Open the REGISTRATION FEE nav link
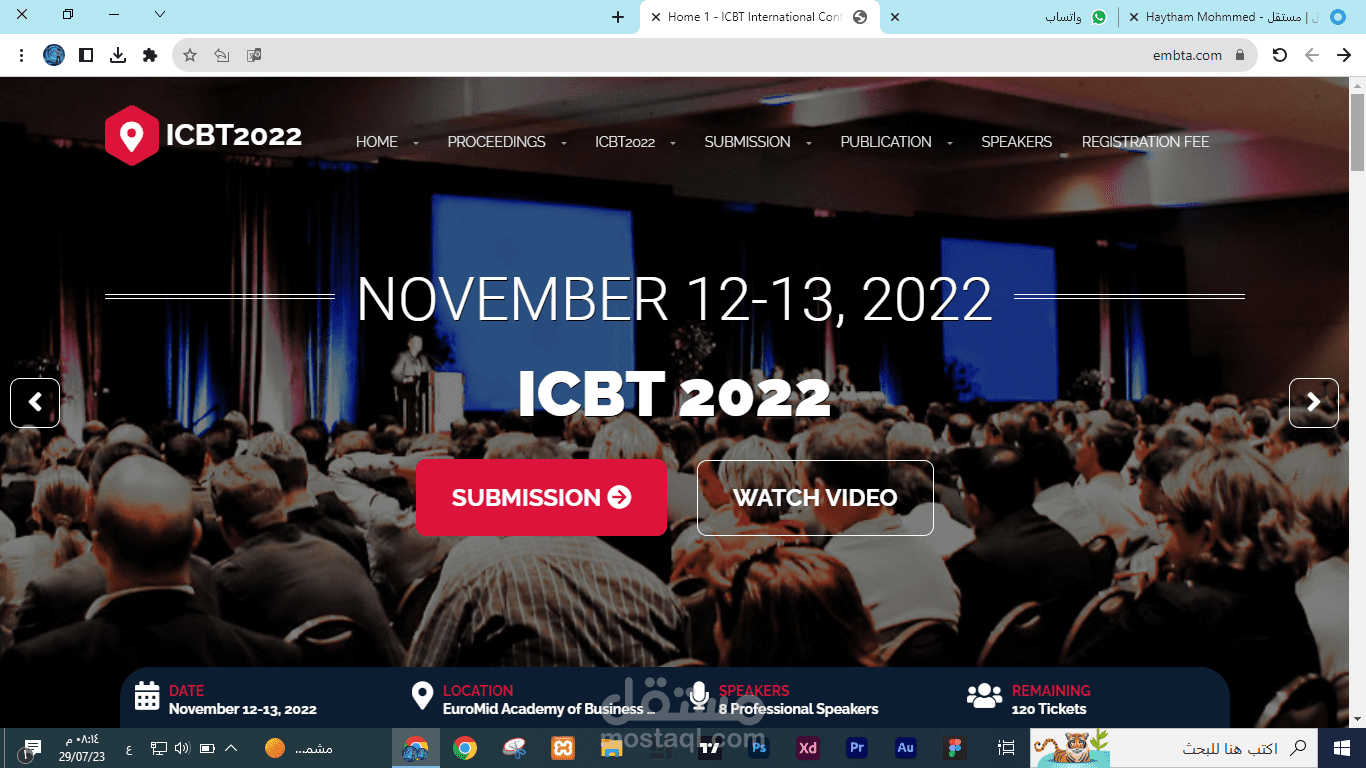This screenshot has width=1366, height=768. (x=1145, y=142)
